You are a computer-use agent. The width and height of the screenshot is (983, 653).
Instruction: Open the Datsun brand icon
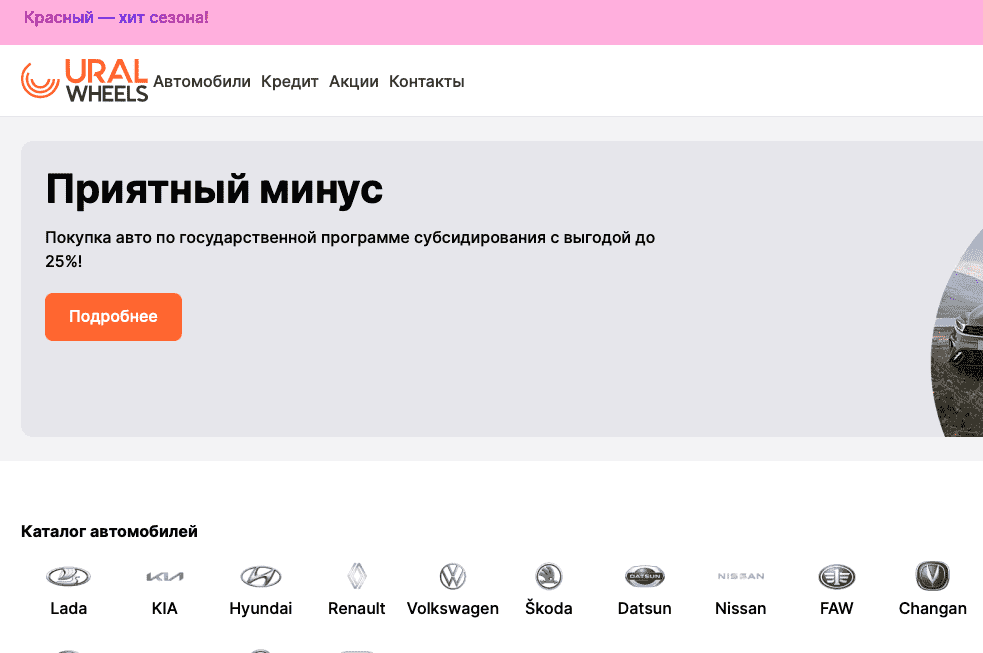click(644, 577)
